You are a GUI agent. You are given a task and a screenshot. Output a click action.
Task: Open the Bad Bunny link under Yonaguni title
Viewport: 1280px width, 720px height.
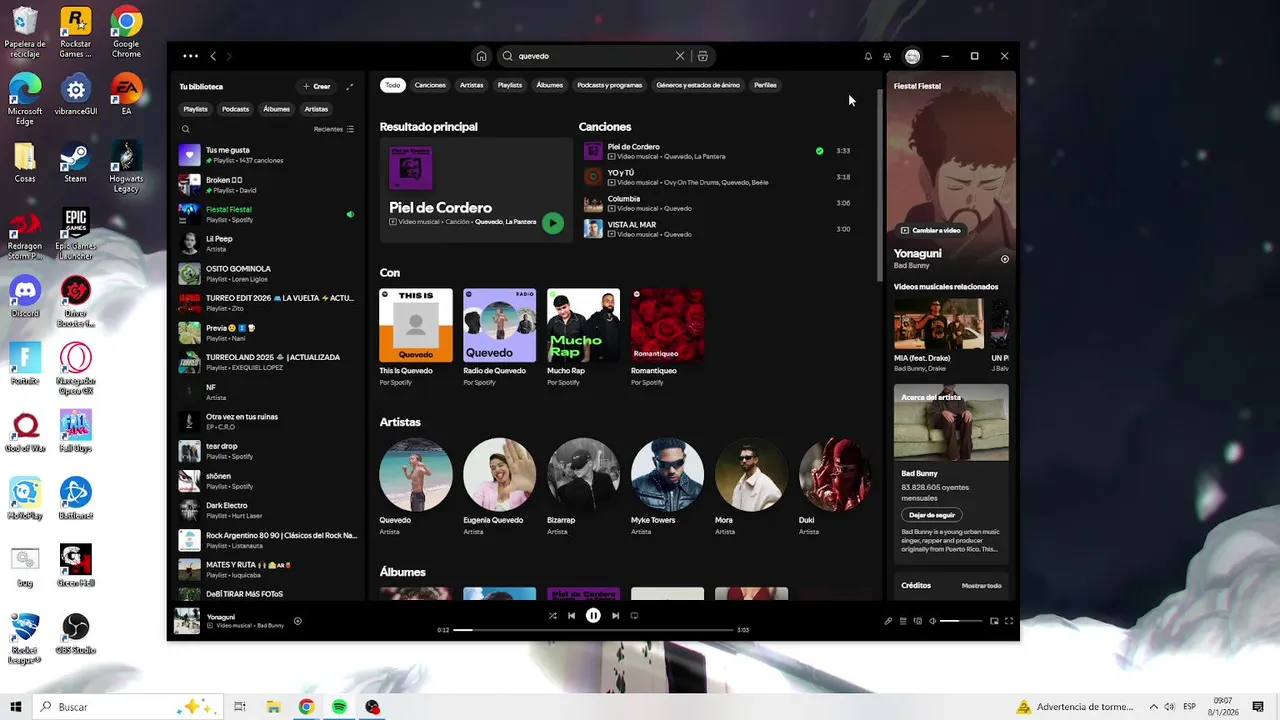(x=911, y=266)
